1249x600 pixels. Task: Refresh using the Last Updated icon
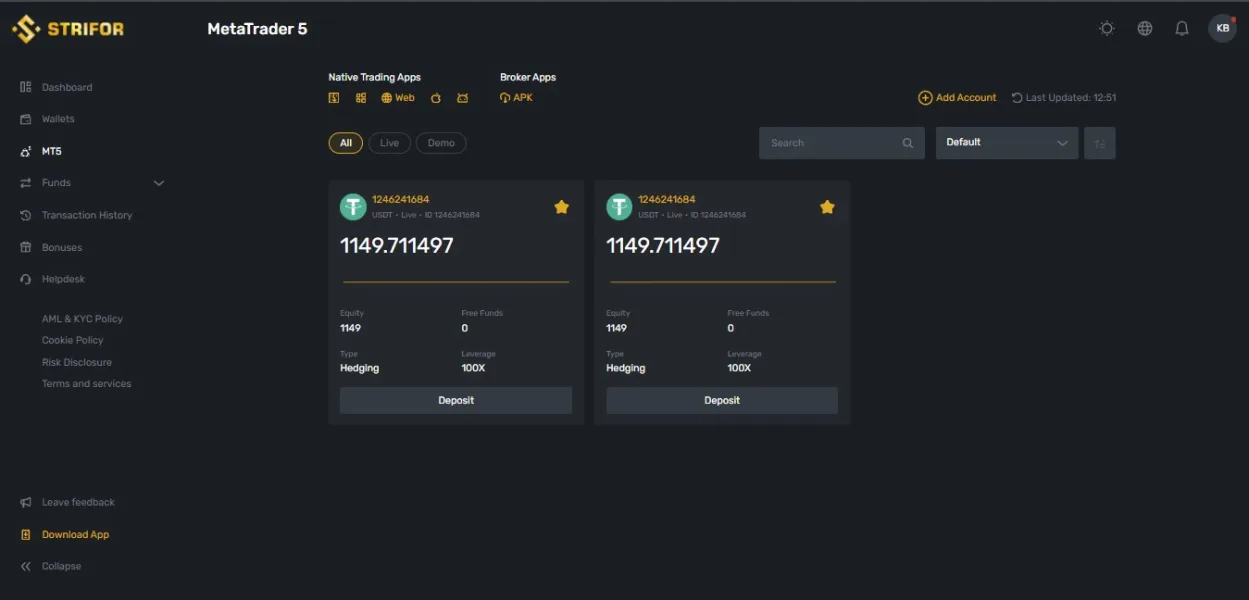point(1017,98)
